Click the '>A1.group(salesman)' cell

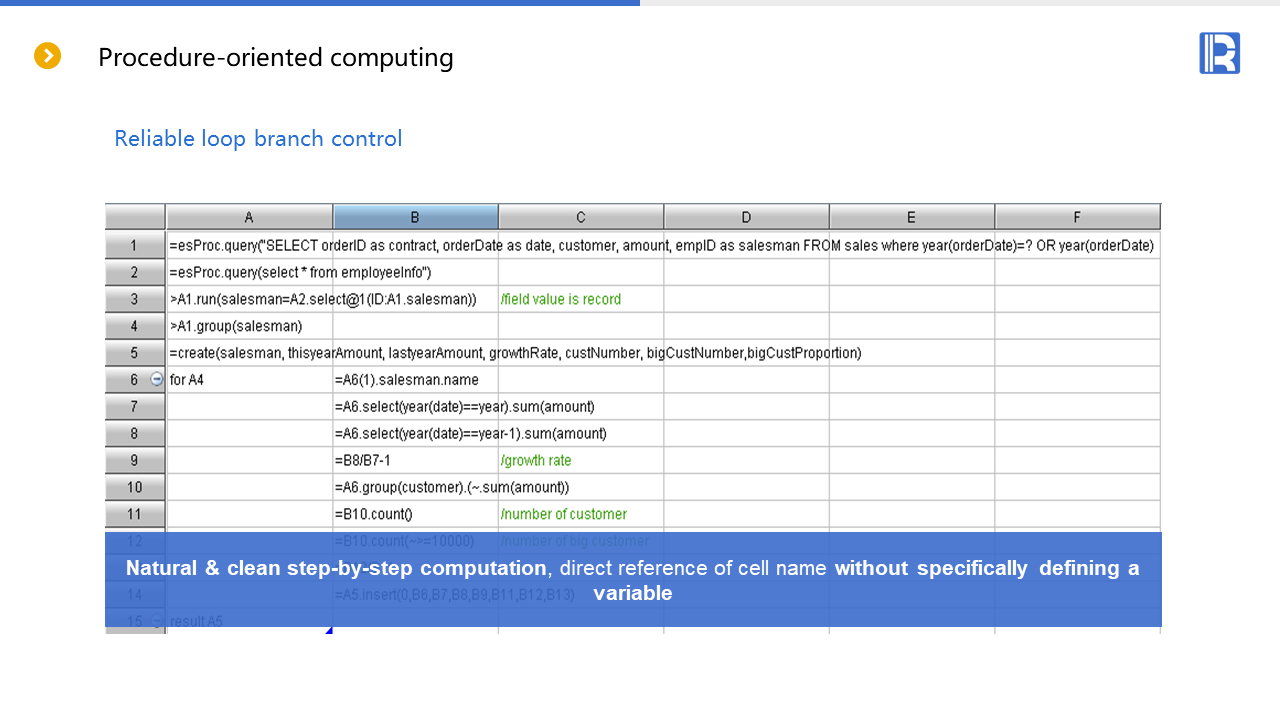click(249, 326)
